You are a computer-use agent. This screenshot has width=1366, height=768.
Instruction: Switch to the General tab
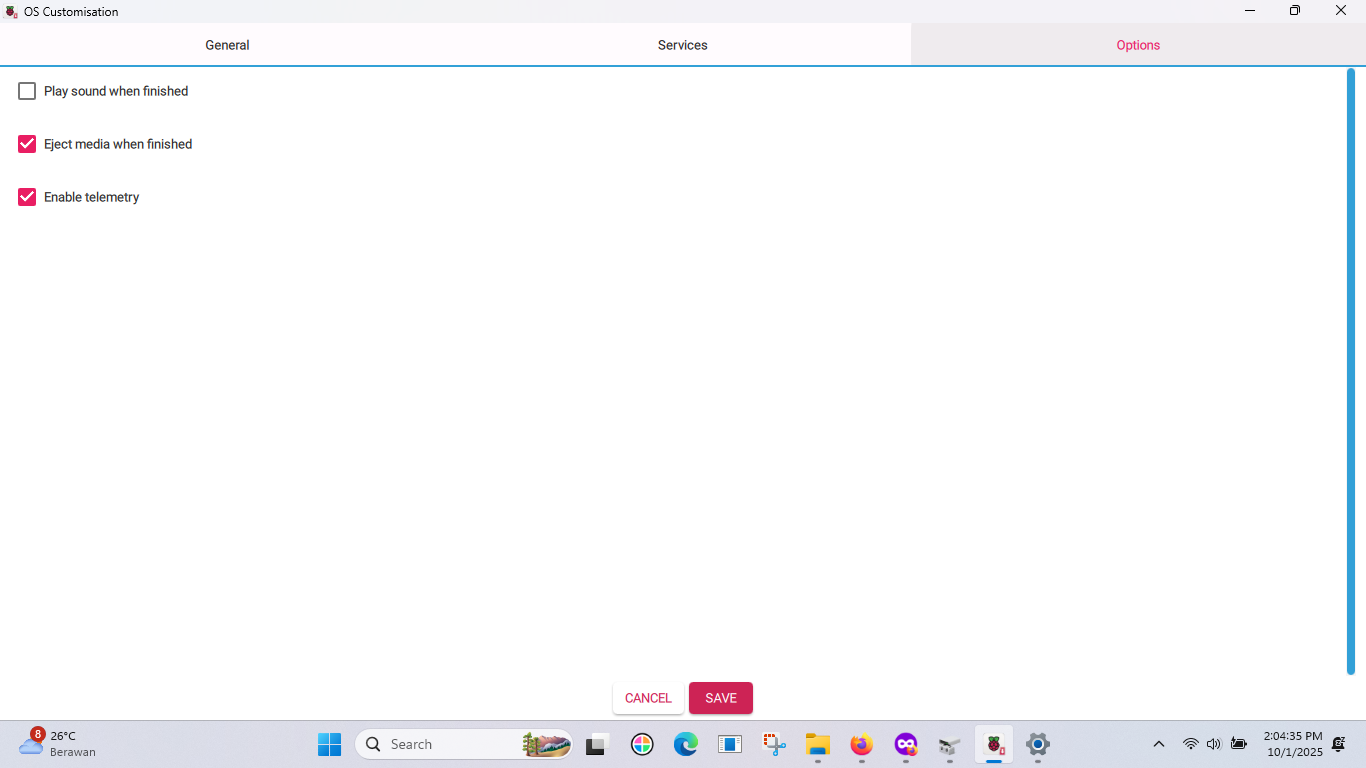[x=227, y=45]
